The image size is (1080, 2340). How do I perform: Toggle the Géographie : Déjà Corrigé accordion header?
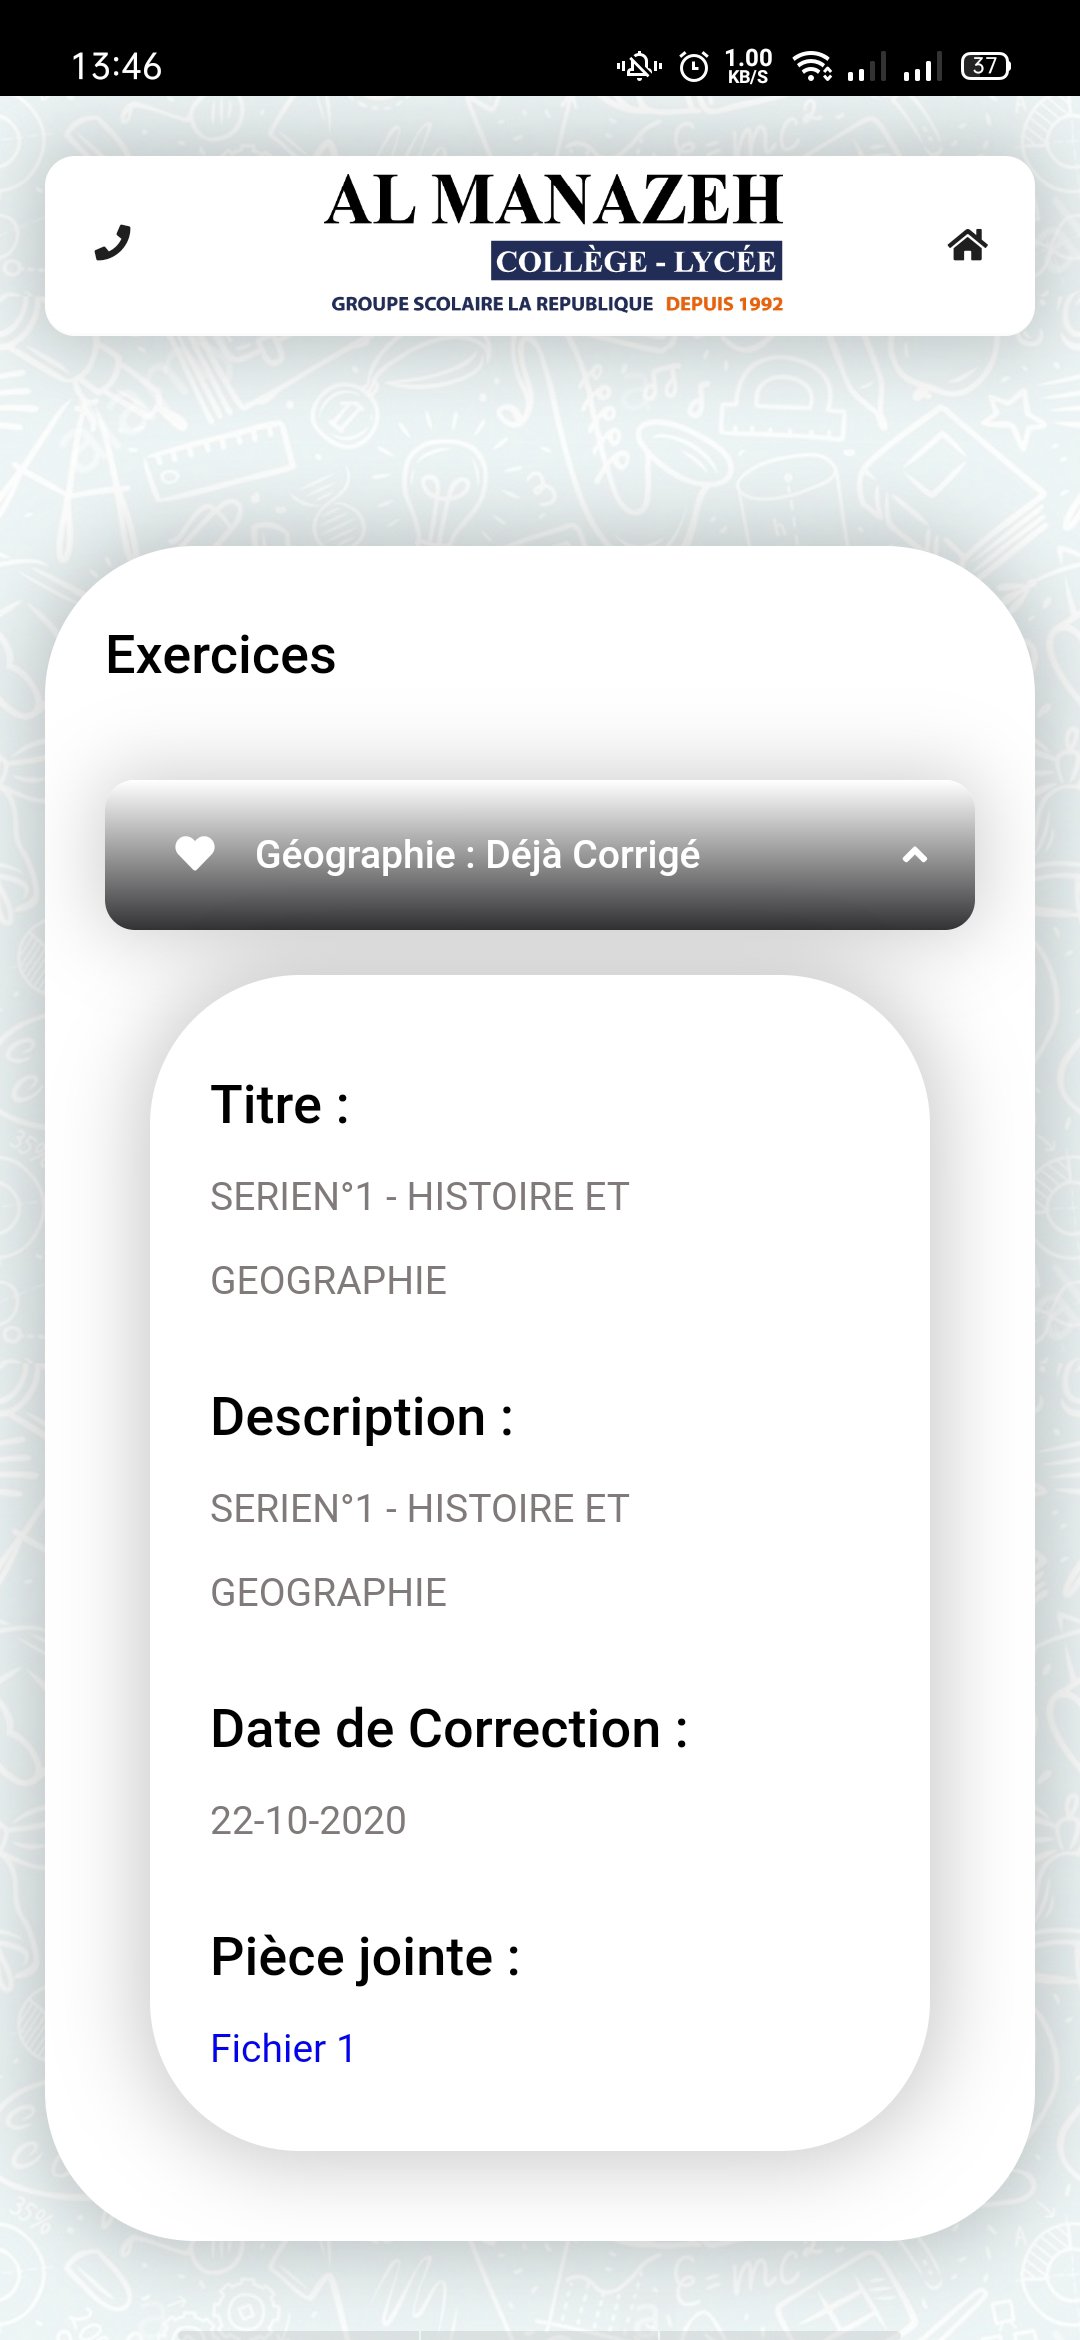(540, 855)
